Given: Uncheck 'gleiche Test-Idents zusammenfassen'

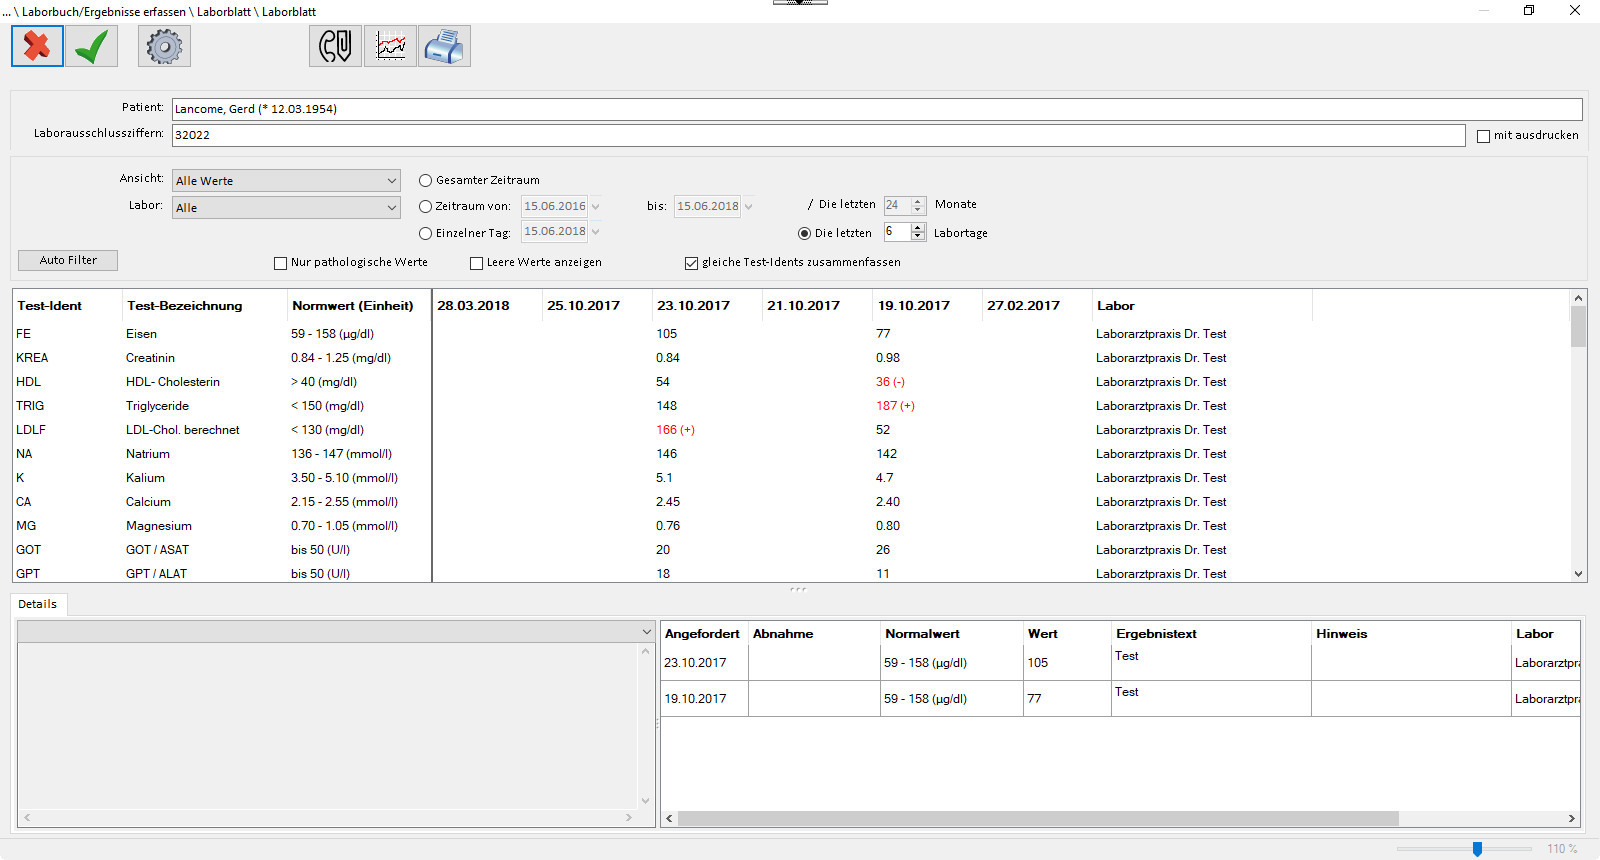Looking at the screenshot, I should (x=691, y=263).
